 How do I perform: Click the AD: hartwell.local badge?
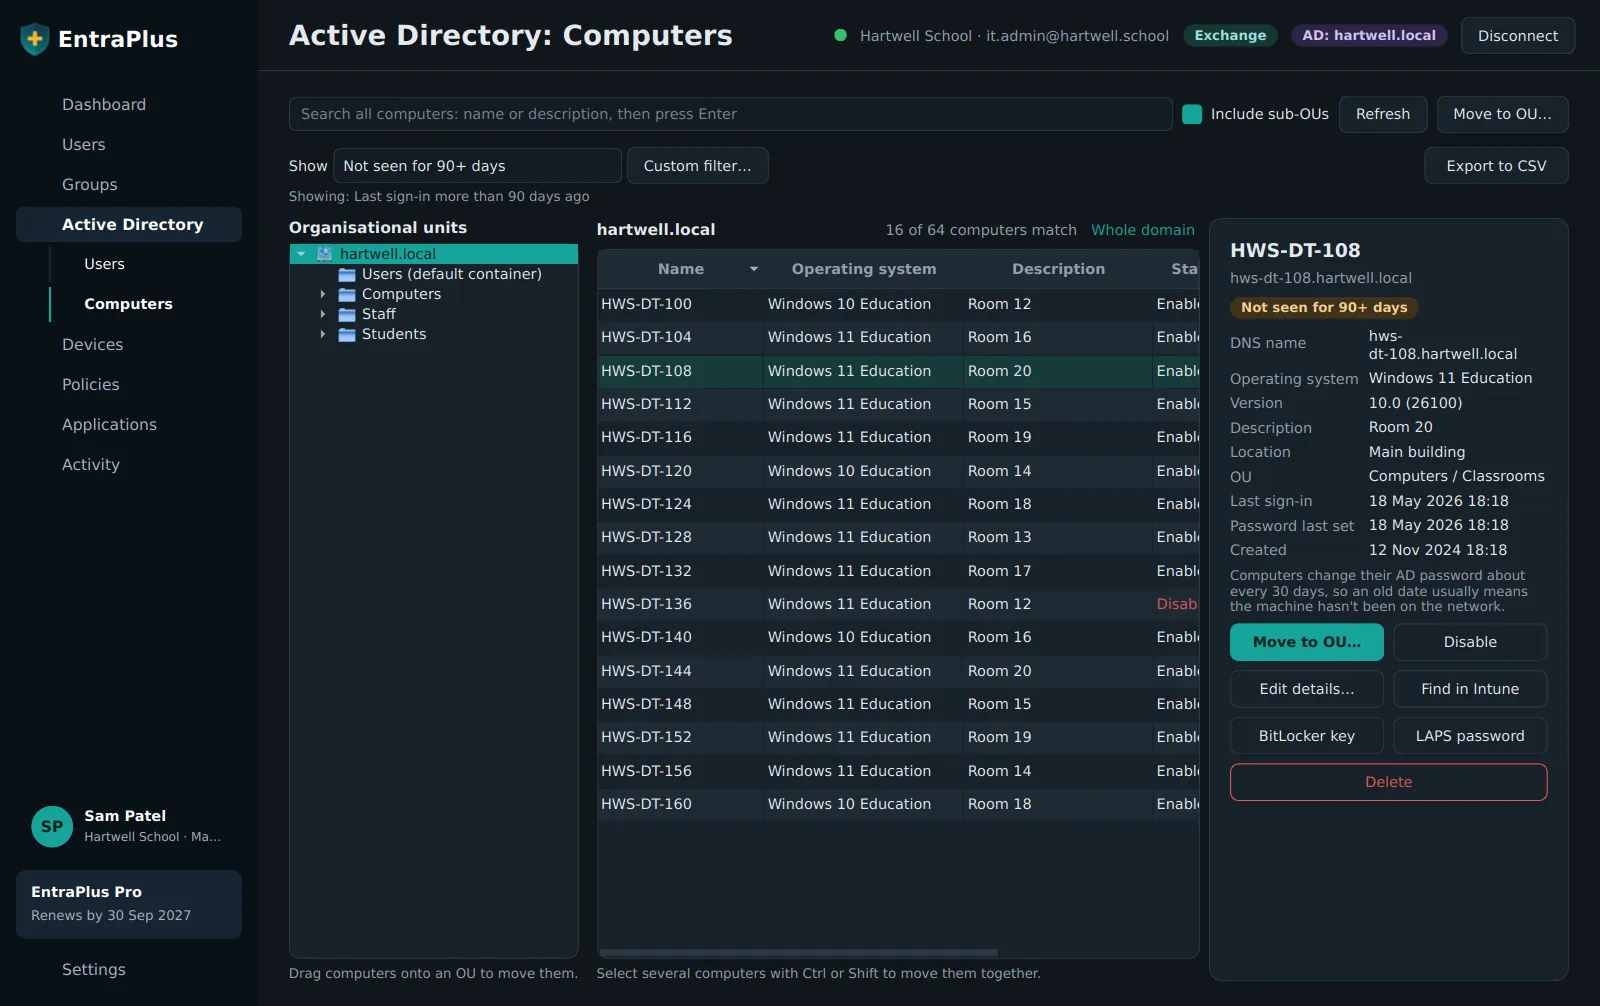pyautogui.click(x=1368, y=36)
